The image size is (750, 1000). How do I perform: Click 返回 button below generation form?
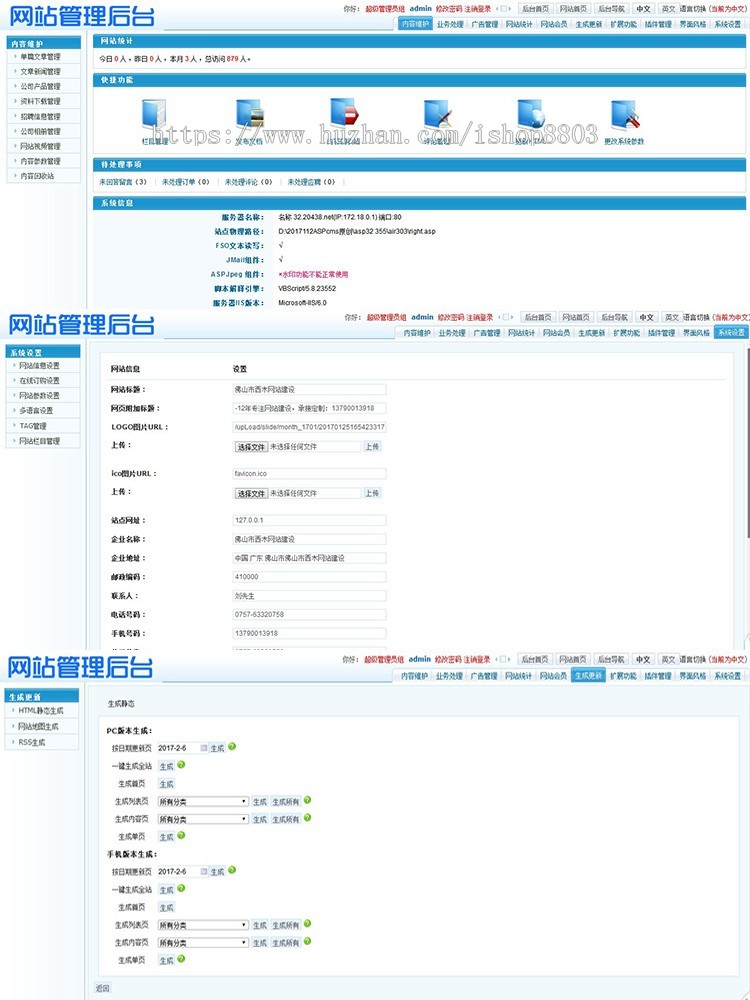coord(102,988)
